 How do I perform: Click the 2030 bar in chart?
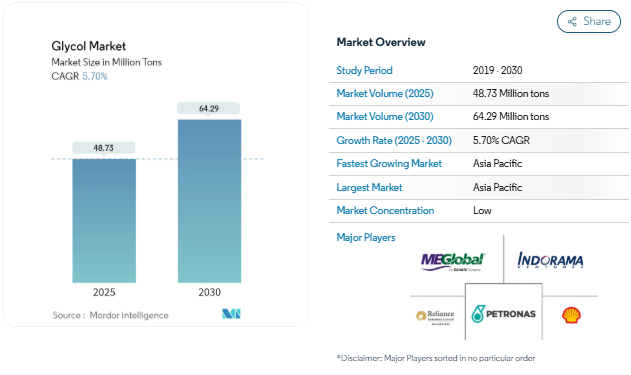tap(210, 201)
